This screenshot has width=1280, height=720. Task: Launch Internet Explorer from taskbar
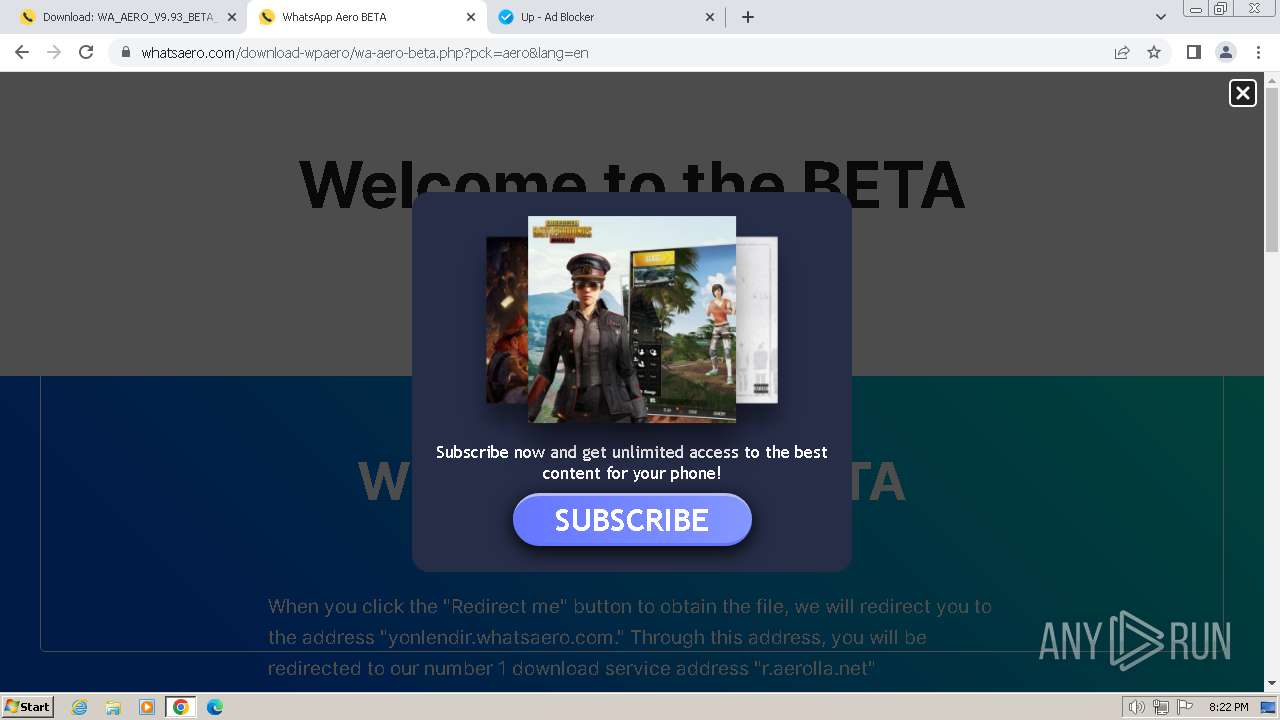click(x=80, y=707)
